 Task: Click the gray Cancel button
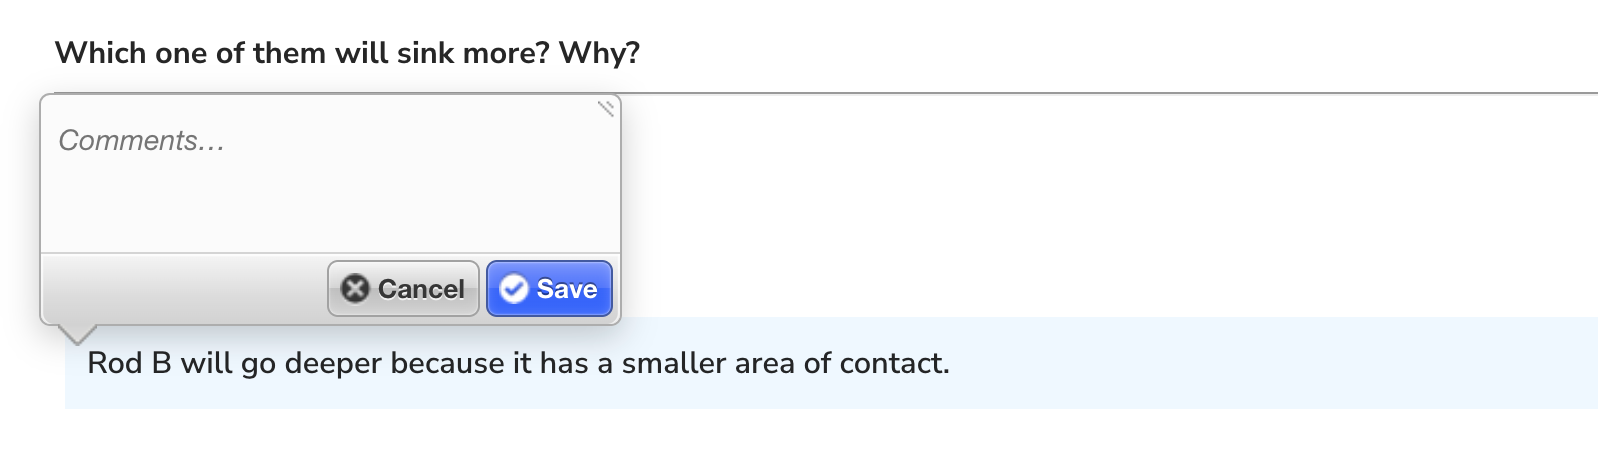tap(403, 289)
